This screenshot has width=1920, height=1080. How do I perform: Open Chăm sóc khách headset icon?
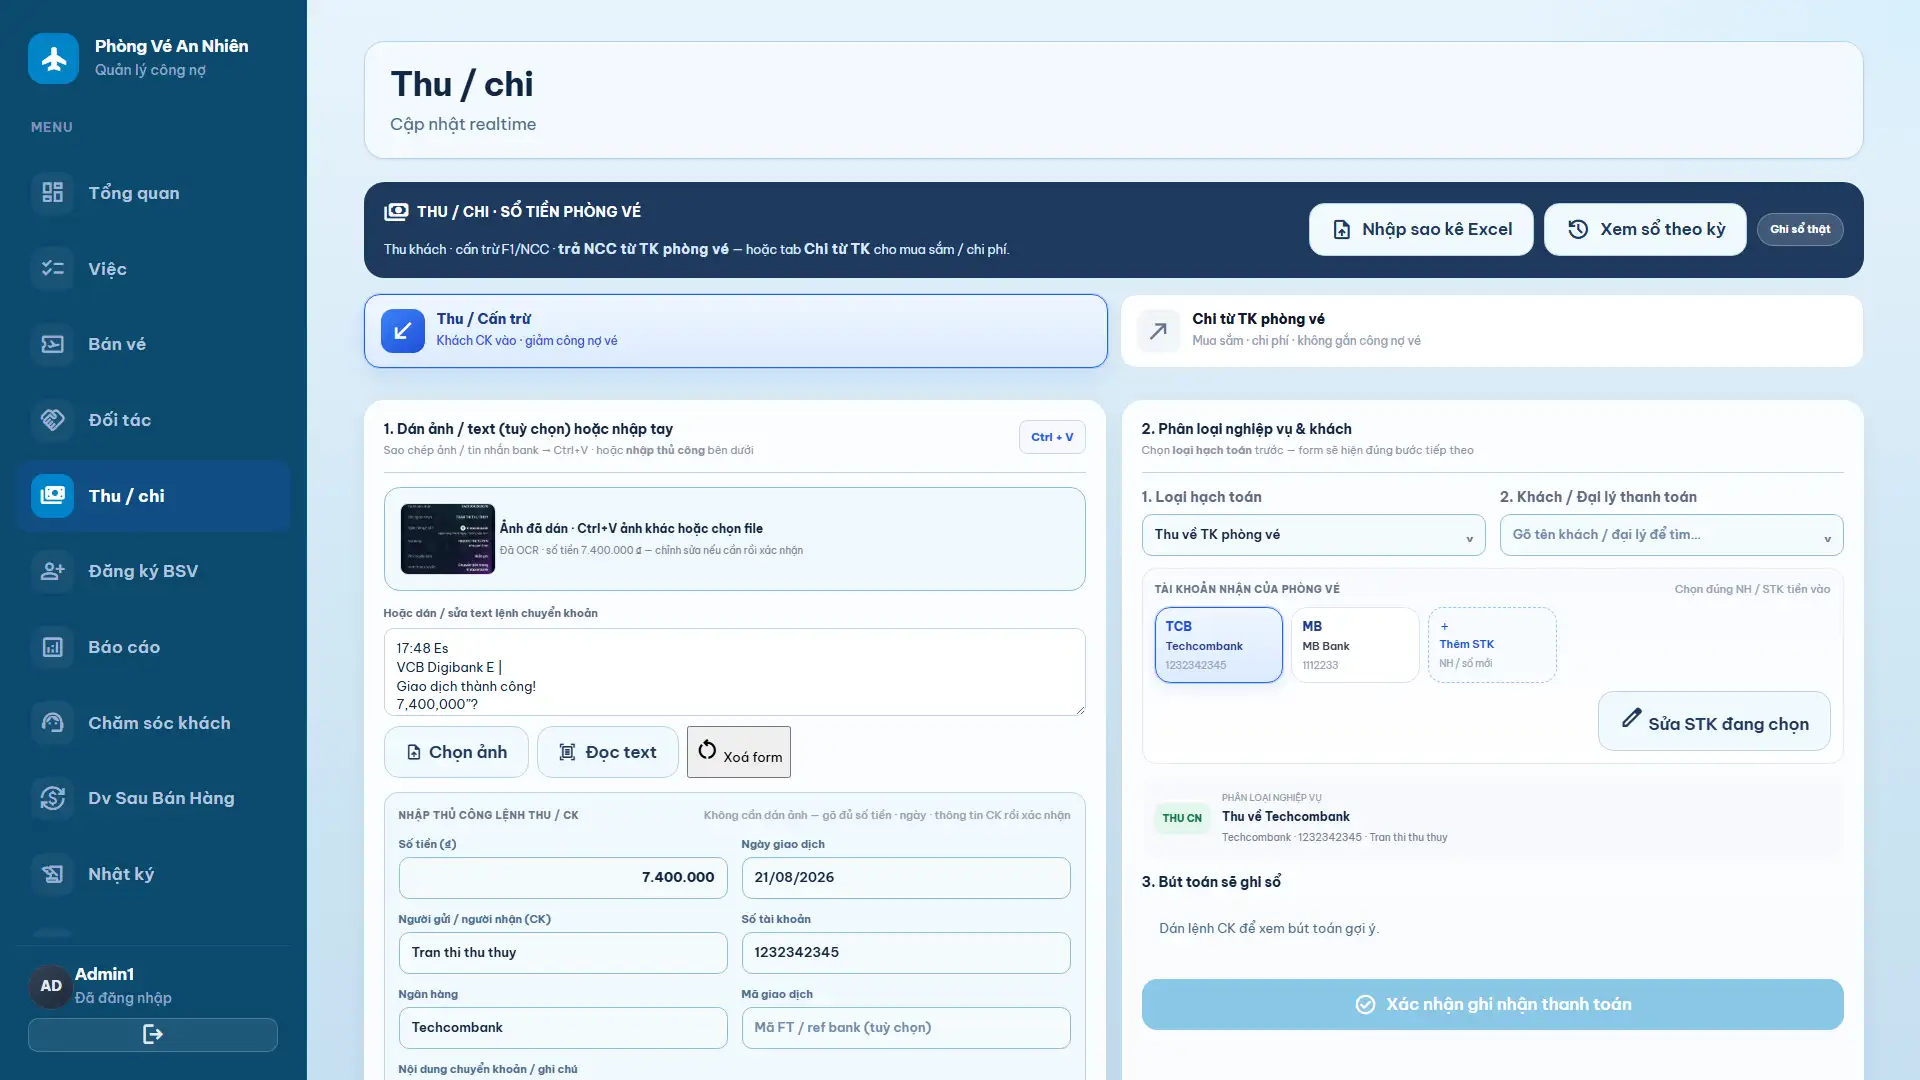tap(52, 722)
